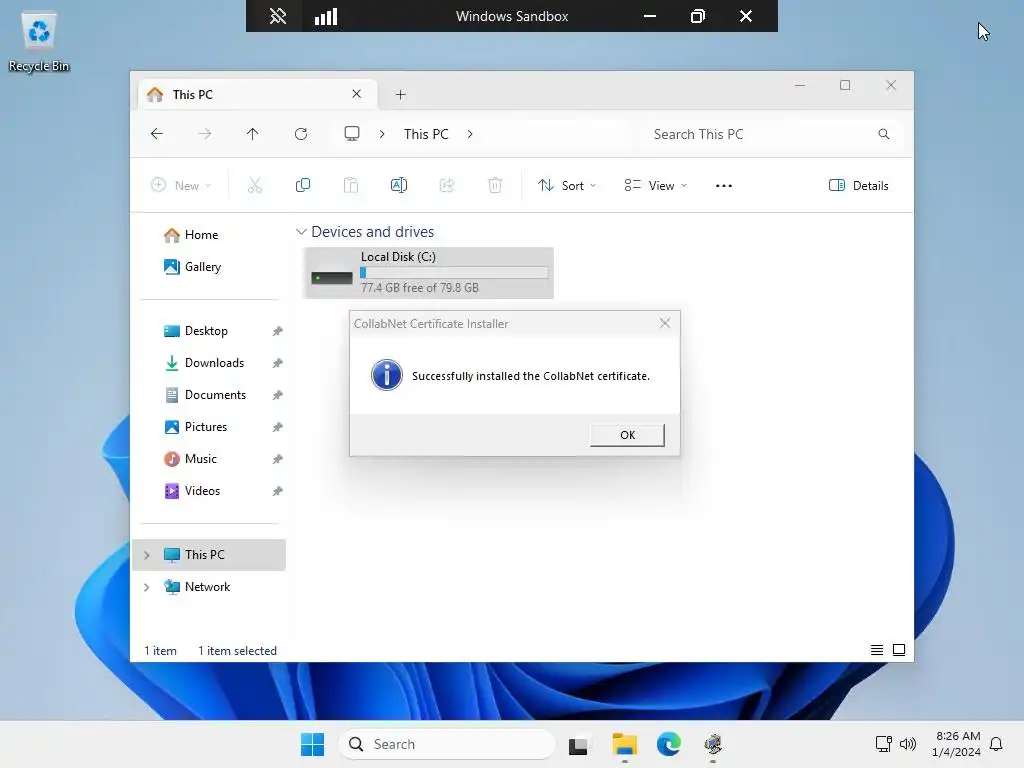Close the CollabNet Certificate Installer dialog

664,323
